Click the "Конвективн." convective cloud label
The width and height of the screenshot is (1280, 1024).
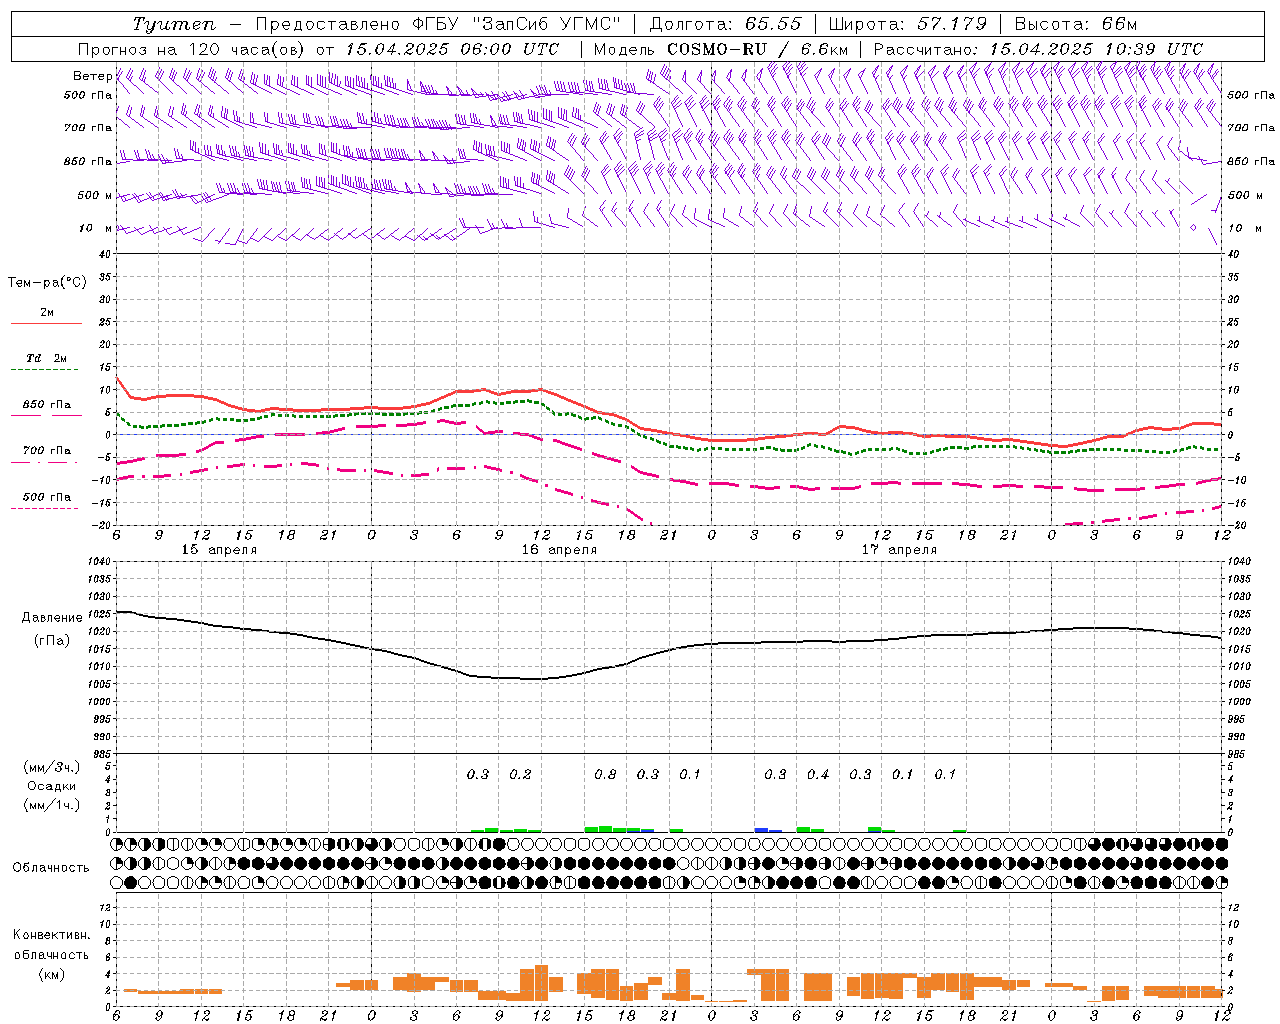pyautogui.click(x=52, y=935)
